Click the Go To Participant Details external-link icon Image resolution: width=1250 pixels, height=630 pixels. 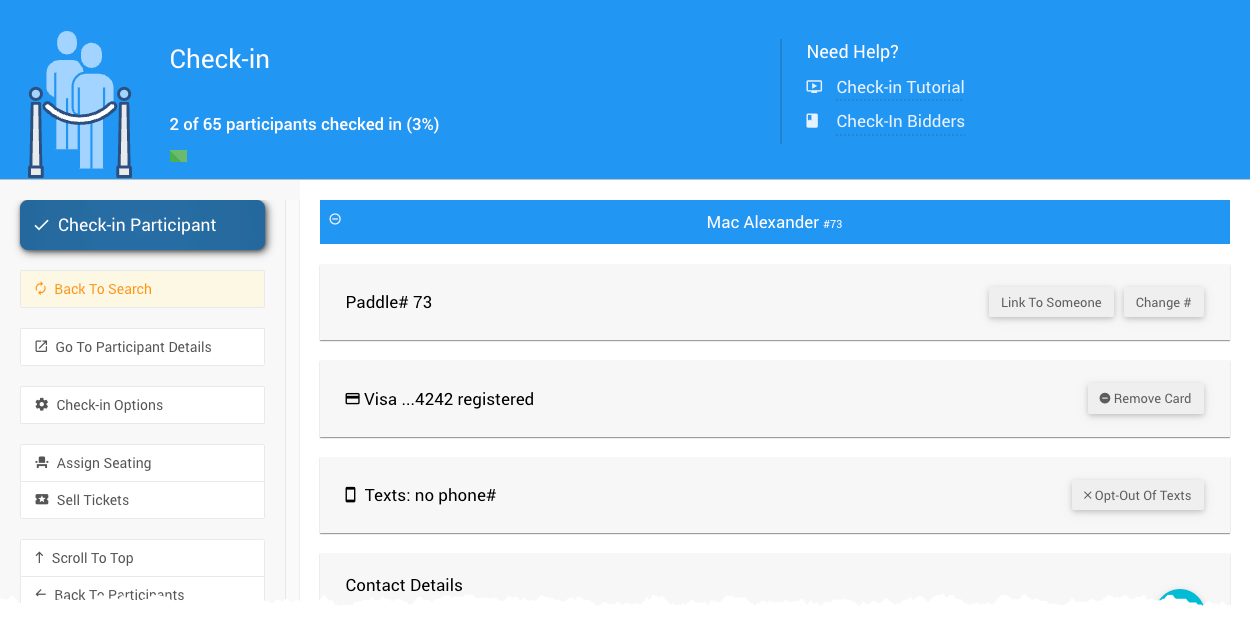(x=41, y=347)
